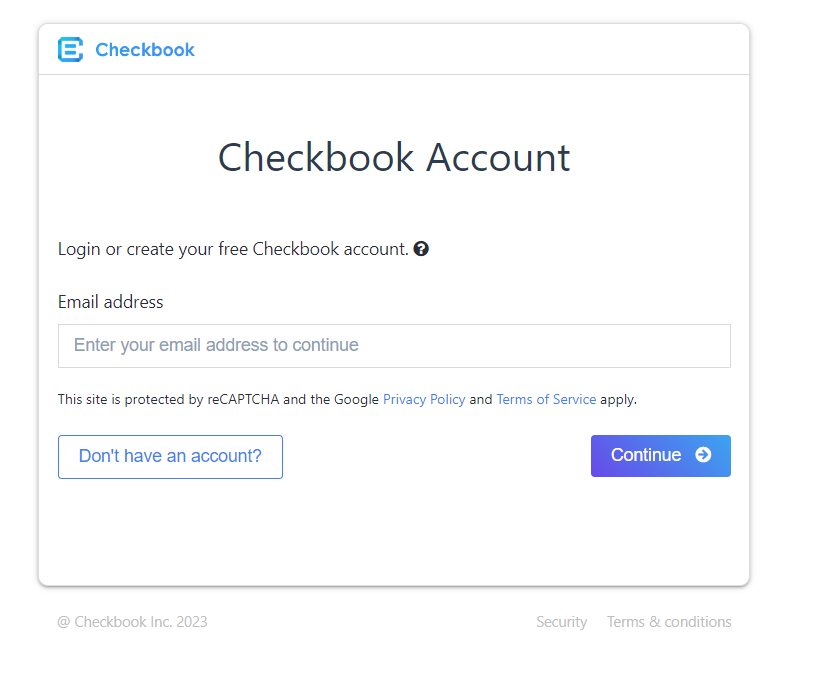Image resolution: width=823 pixels, height=677 pixels.
Task: Click the Checkbook Account heading
Action: coord(394,157)
